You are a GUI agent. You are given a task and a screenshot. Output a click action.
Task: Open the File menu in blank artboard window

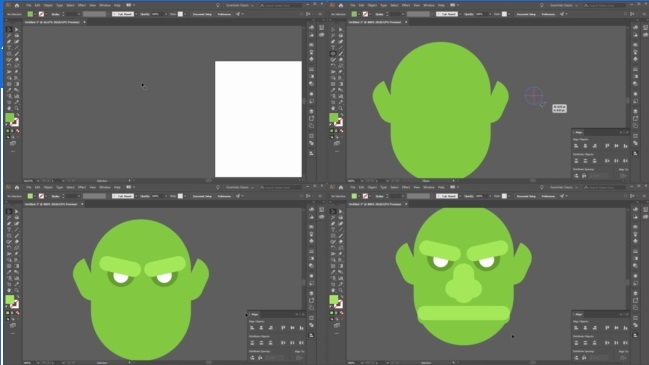click(29, 5)
